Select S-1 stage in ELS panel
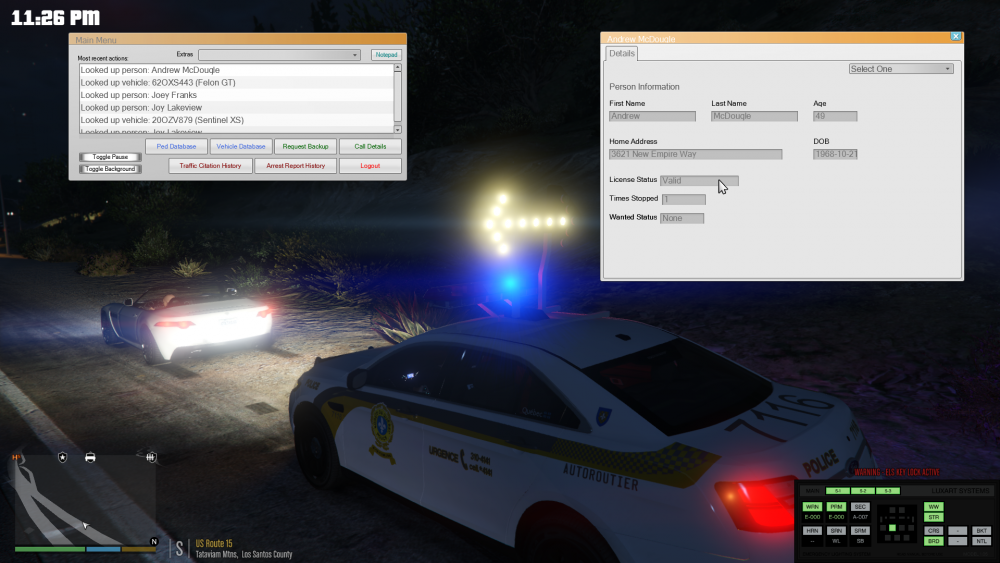 (x=837, y=491)
